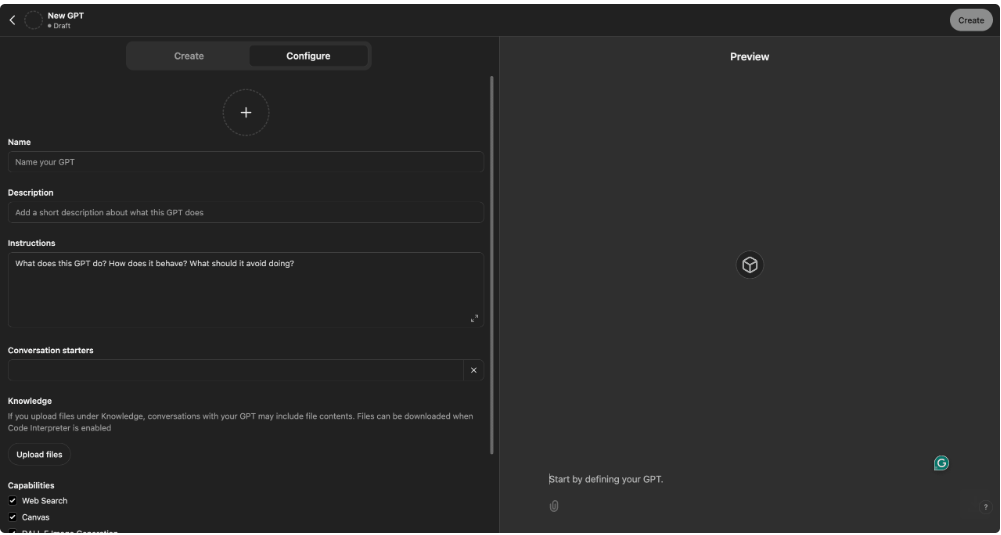Click the GPT avatar circle in header
The width and height of the screenshot is (1001, 535).
click(33, 20)
